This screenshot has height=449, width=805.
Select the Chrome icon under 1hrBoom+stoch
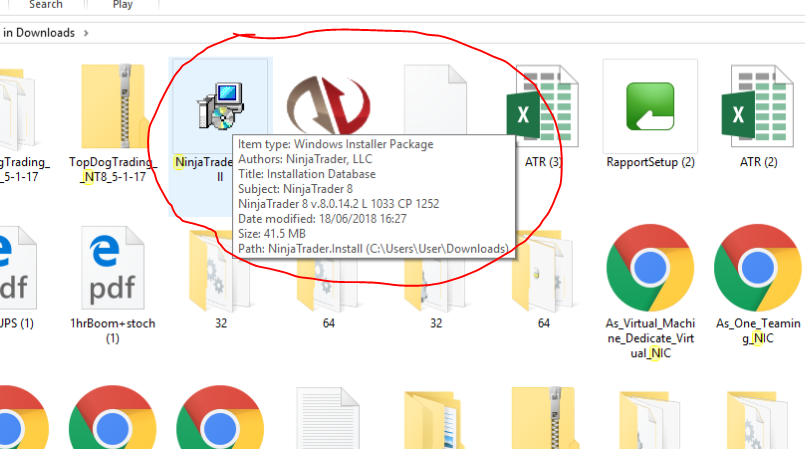coord(113,418)
